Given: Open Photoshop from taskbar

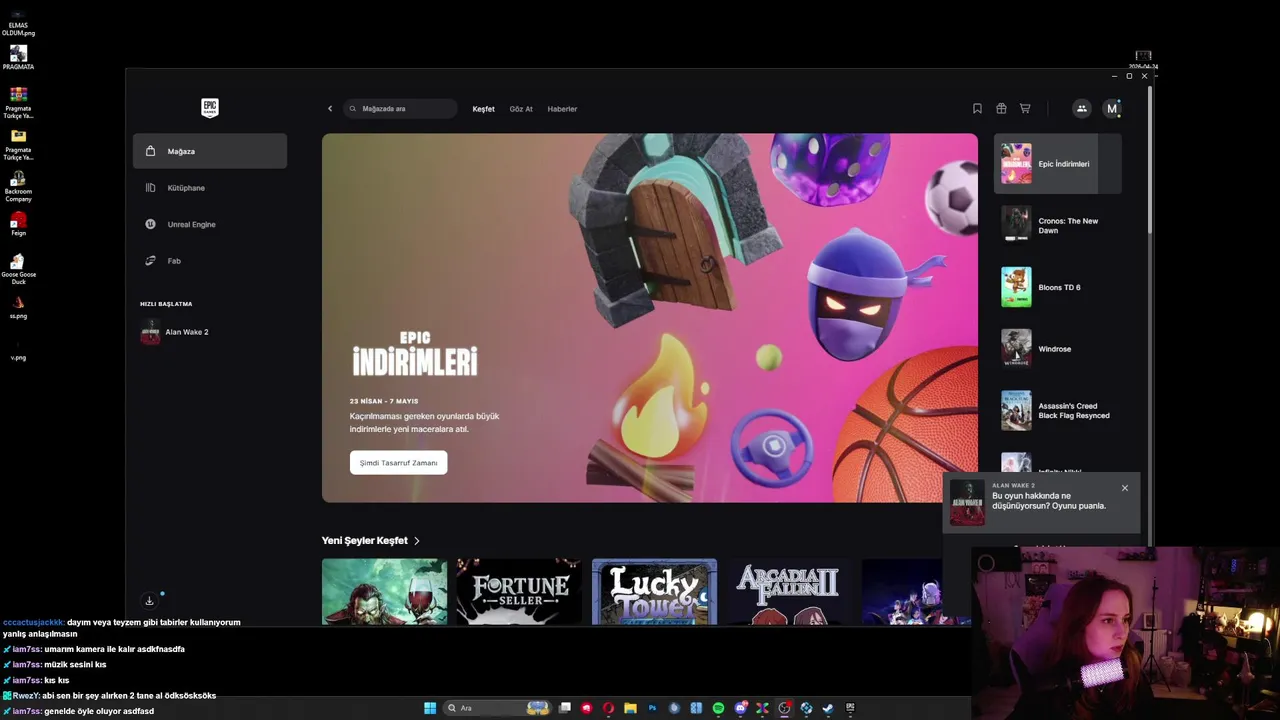Looking at the screenshot, I should click(652, 708).
